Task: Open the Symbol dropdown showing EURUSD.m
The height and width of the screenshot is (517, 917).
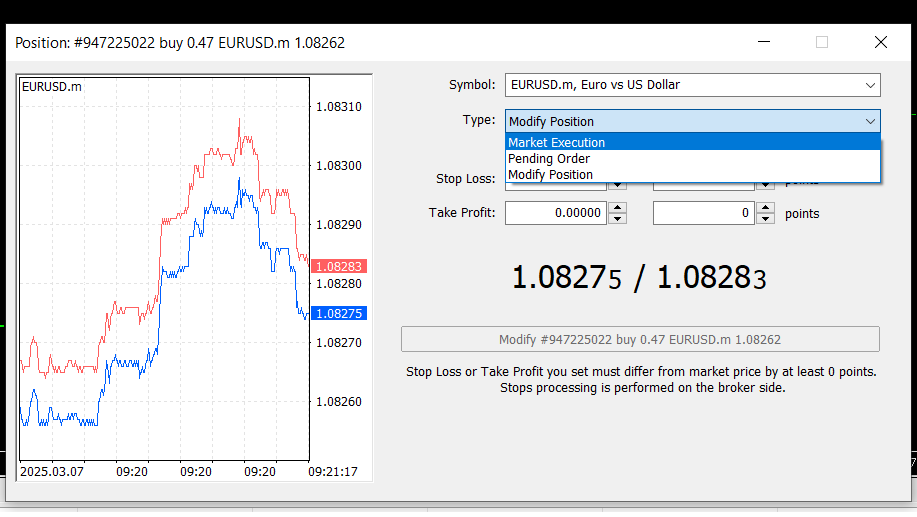Action: point(691,85)
